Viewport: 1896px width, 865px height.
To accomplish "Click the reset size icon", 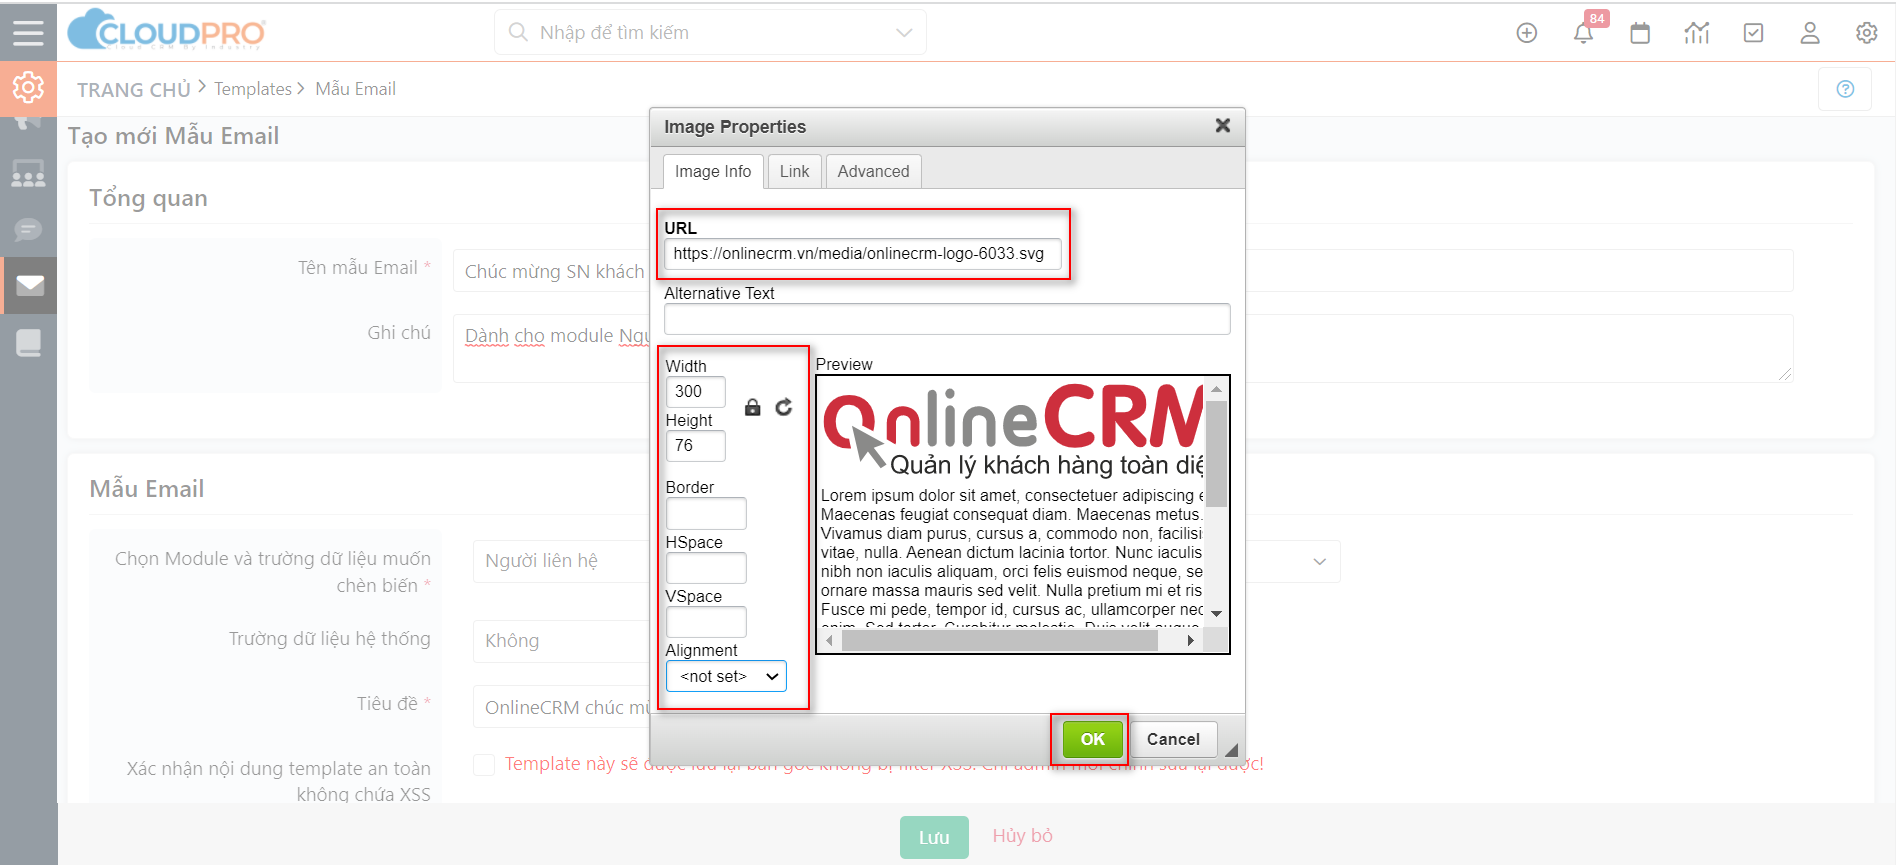I will (x=784, y=407).
